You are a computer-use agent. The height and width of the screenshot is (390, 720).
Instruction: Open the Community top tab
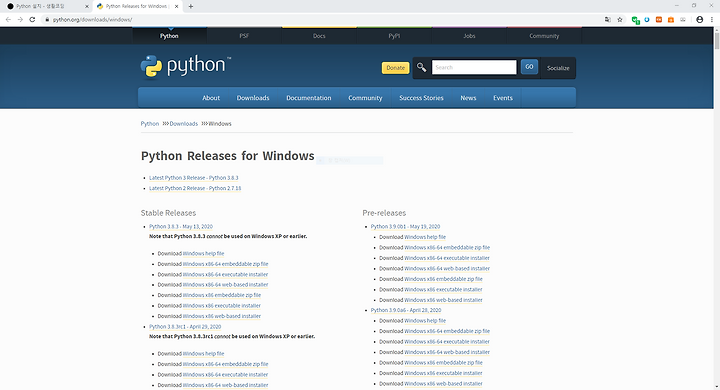click(544, 36)
